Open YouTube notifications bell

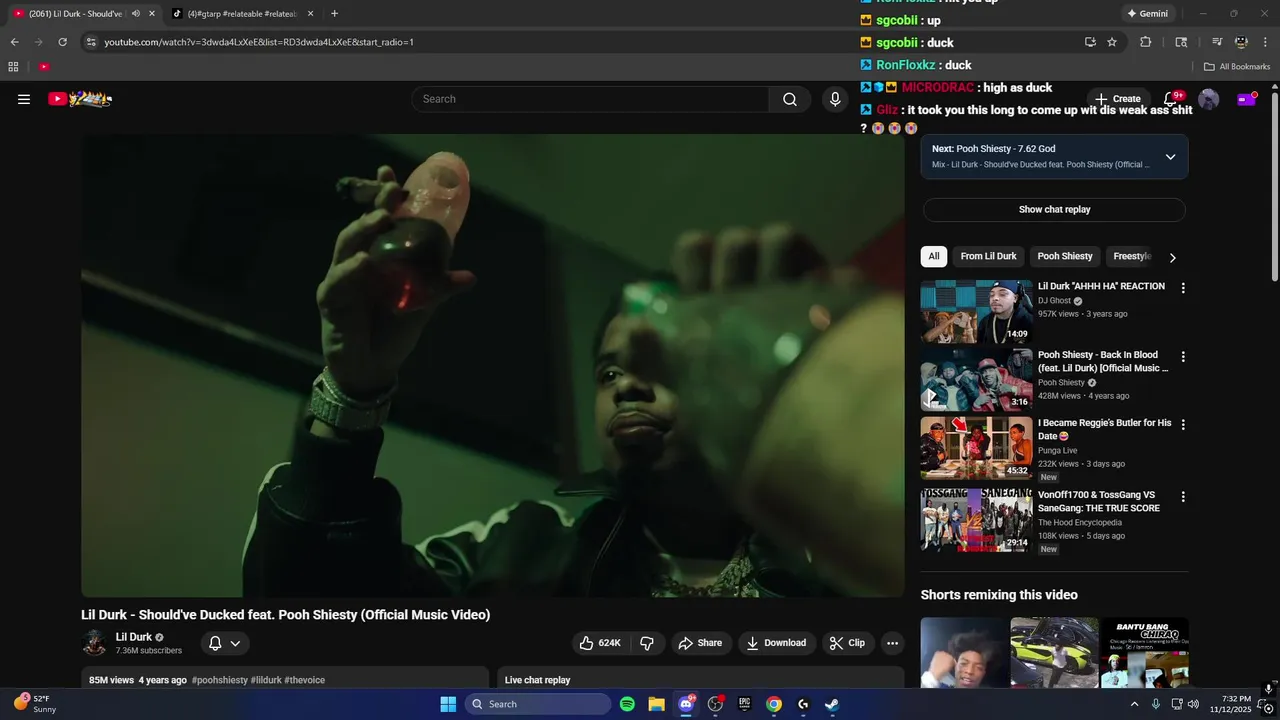tap(1171, 99)
